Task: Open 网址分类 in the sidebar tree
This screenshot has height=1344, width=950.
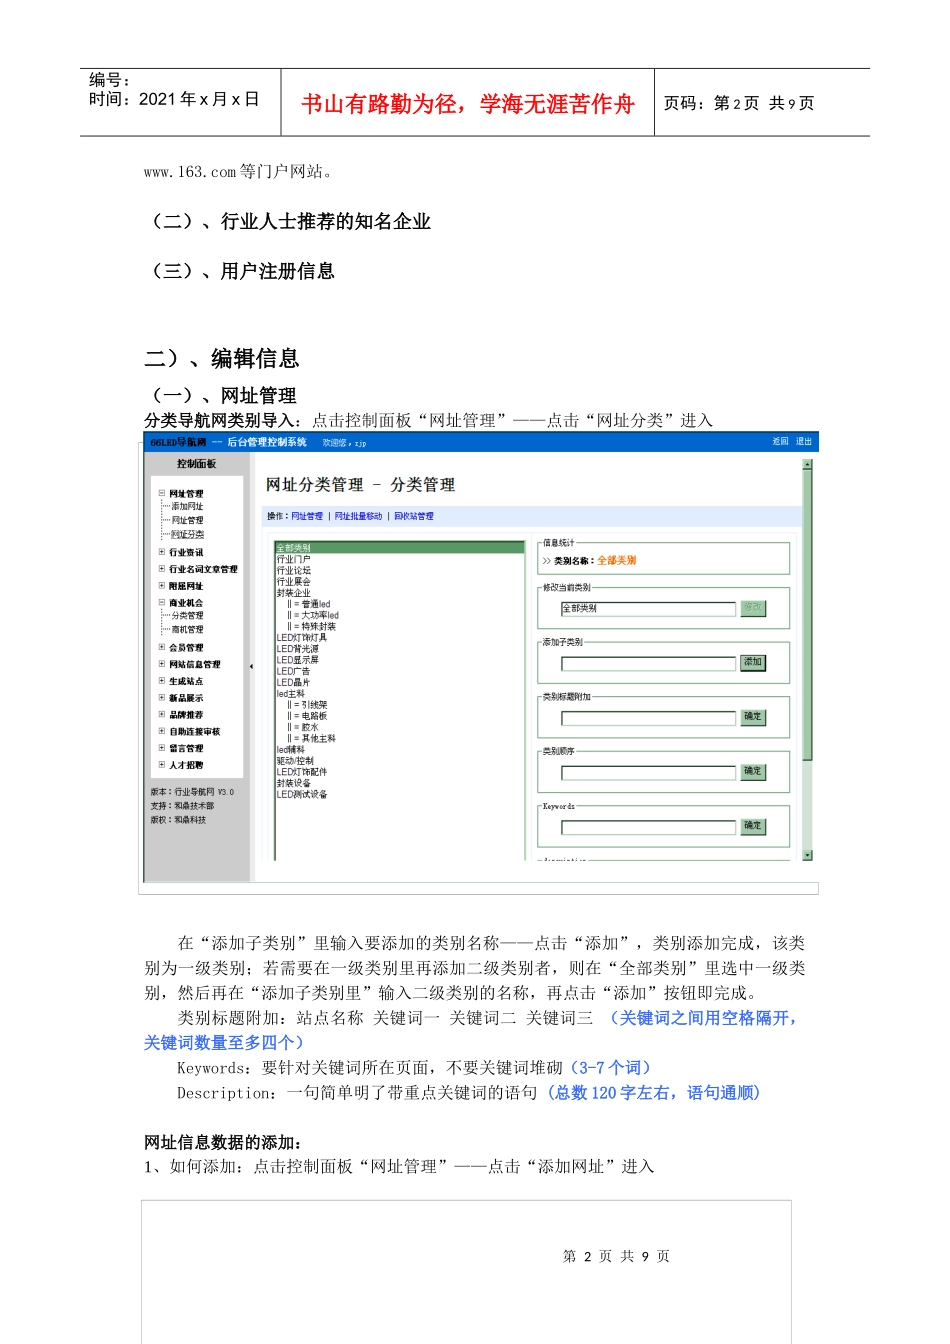Action: tap(187, 534)
